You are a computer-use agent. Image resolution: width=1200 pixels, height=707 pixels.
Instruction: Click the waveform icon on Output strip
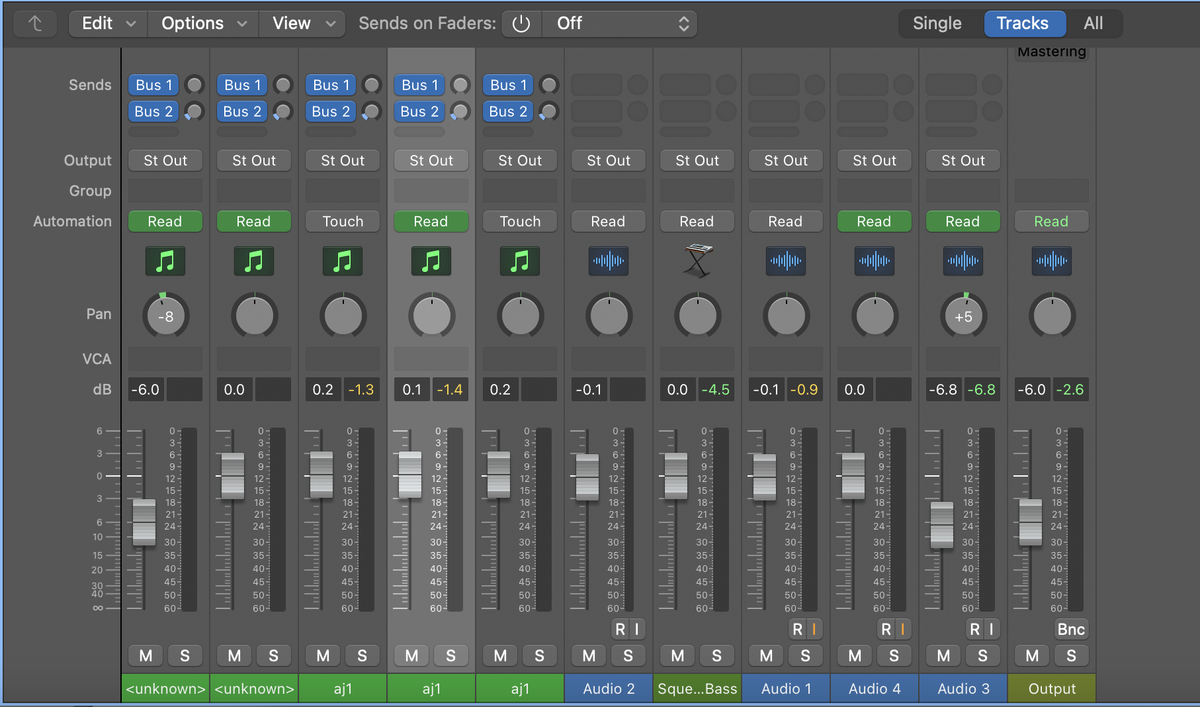1052,262
